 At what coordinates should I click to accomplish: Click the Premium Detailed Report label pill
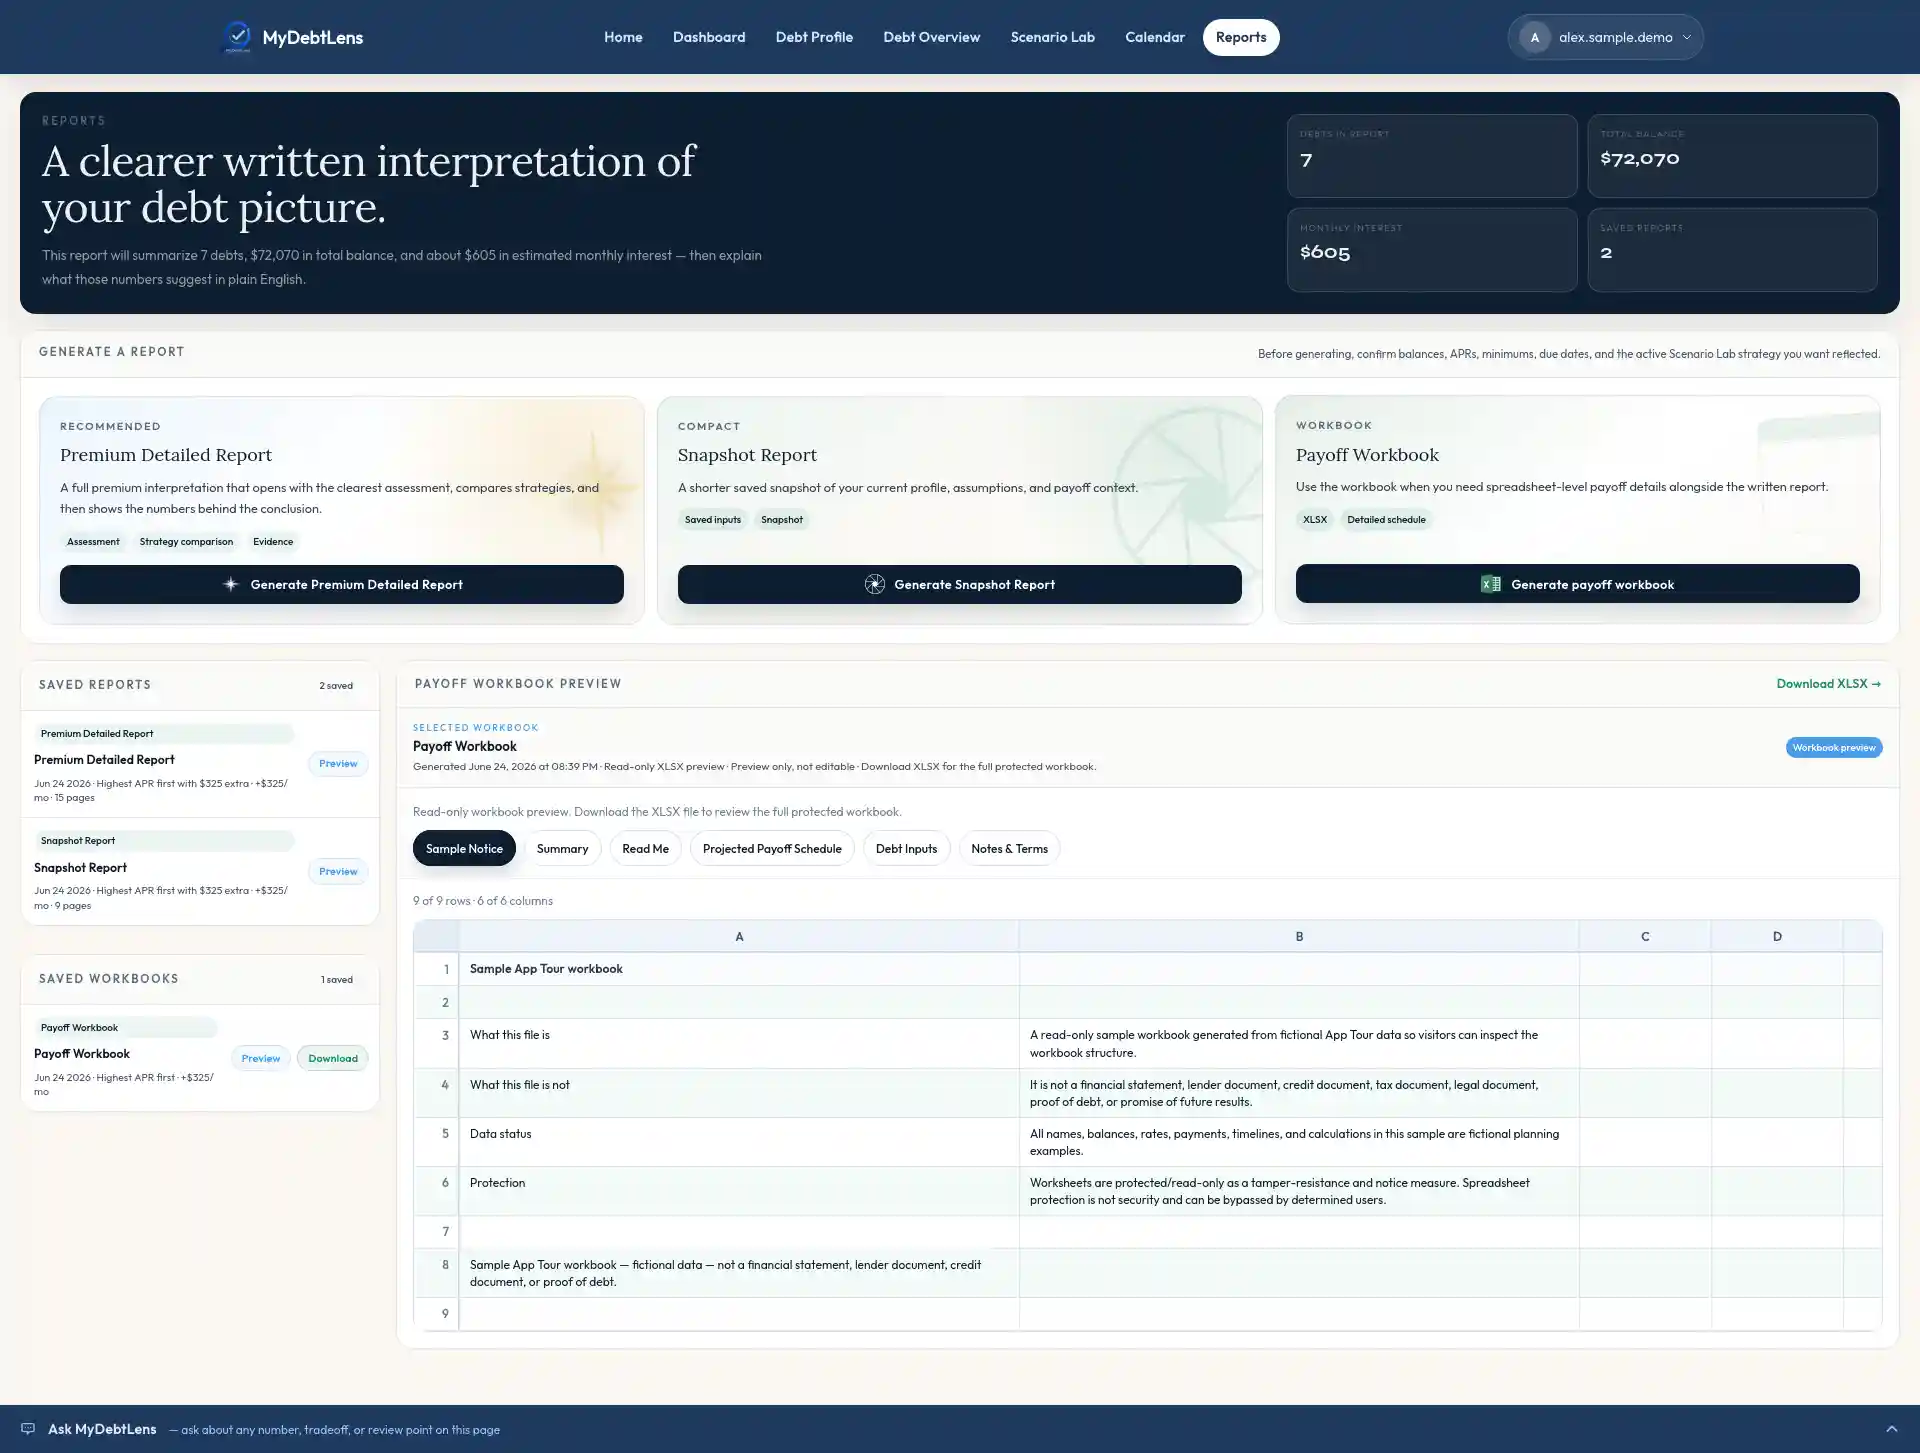164,734
